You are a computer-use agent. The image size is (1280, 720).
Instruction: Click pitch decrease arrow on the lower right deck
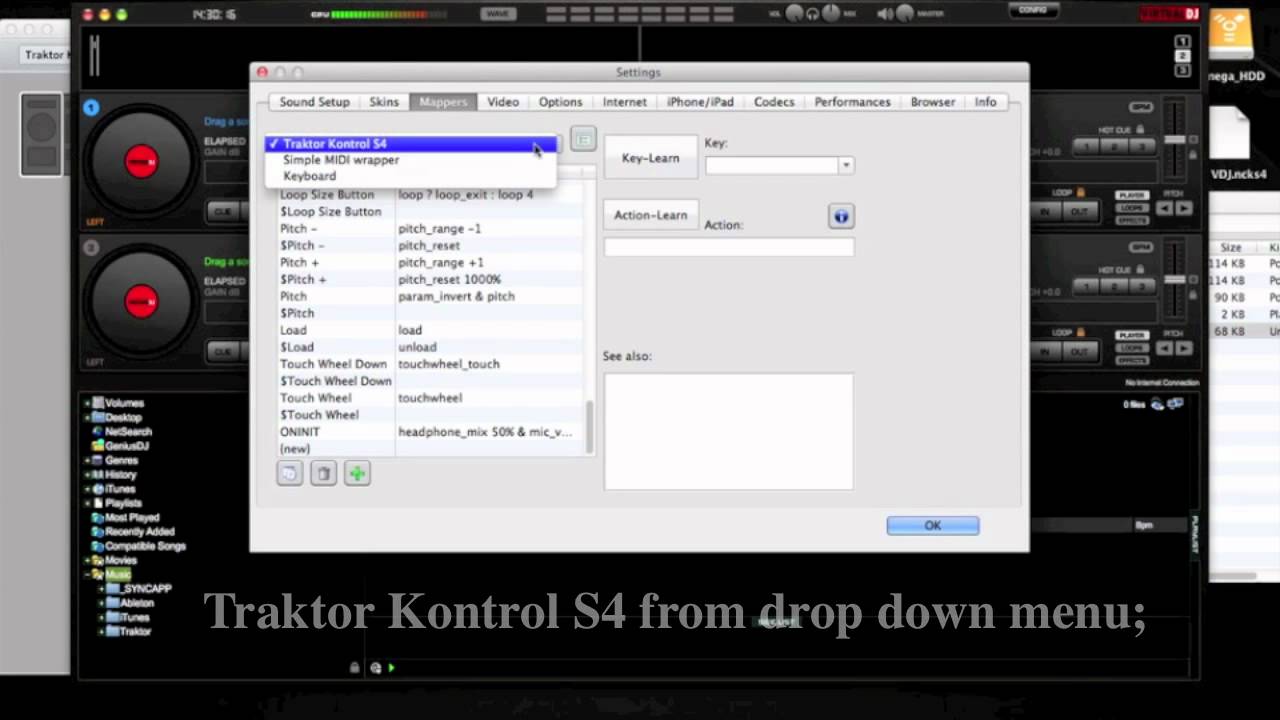click(x=1165, y=349)
